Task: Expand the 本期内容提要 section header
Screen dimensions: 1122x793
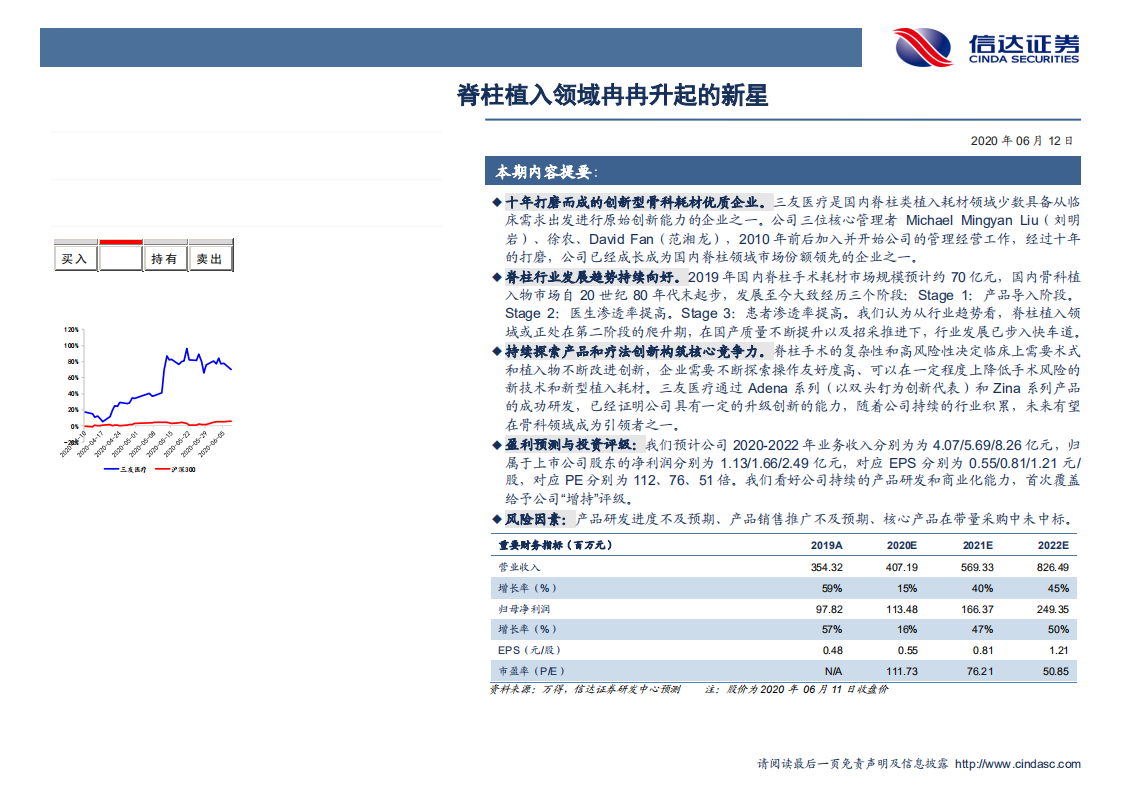Action: (545, 169)
